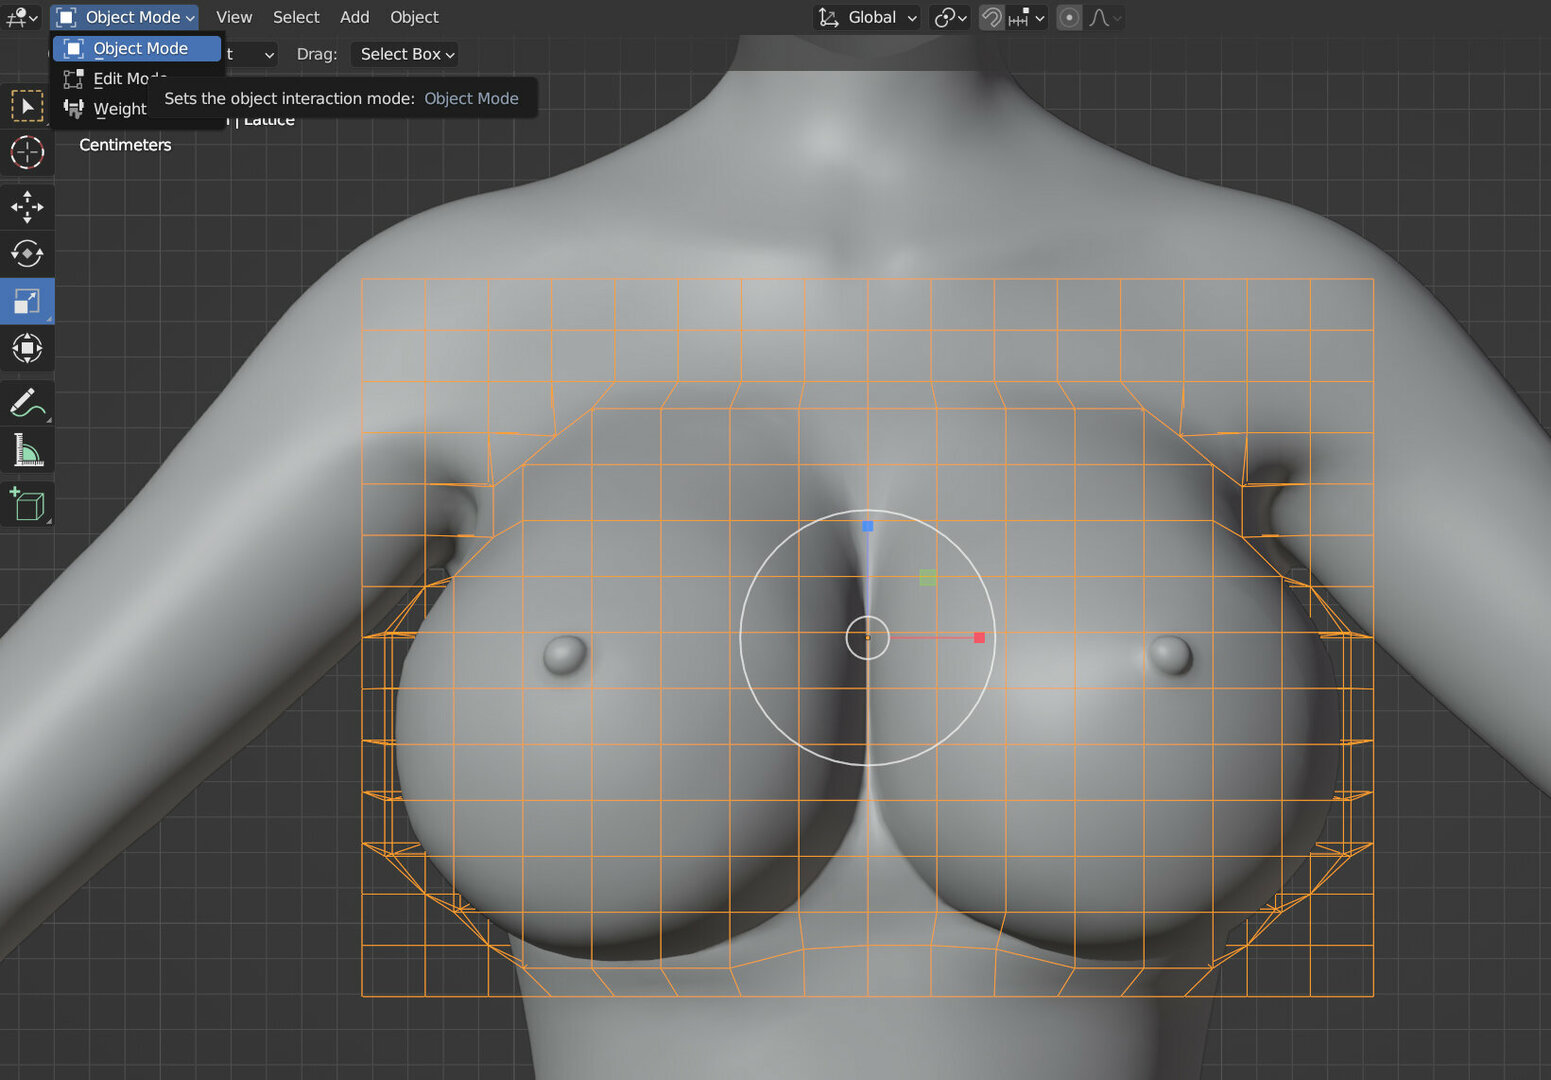Image resolution: width=1551 pixels, height=1080 pixels.
Task: Toggle proportional editing circle button
Action: (x=1069, y=17)
